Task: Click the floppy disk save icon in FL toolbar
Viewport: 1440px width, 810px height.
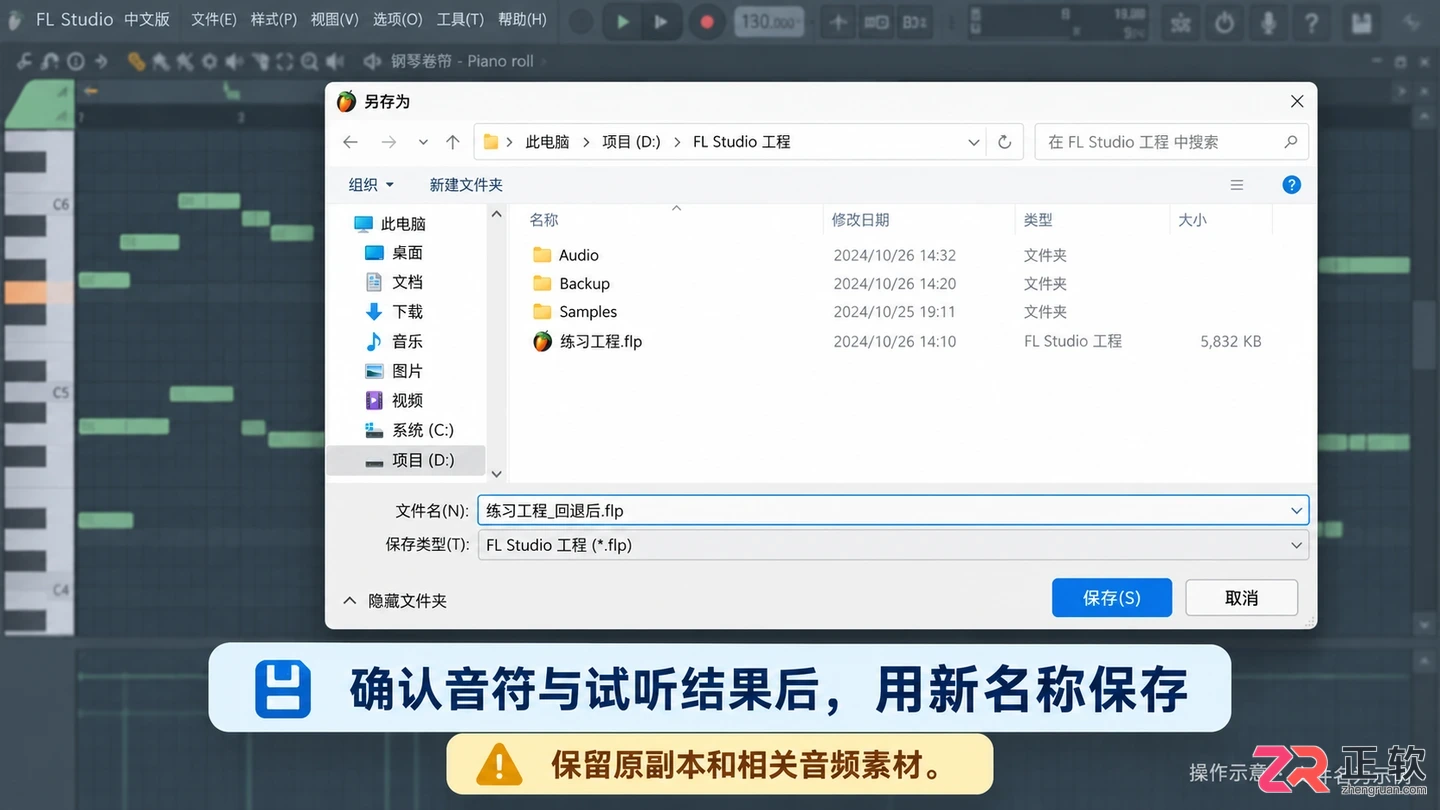Action: point(1360,22)
